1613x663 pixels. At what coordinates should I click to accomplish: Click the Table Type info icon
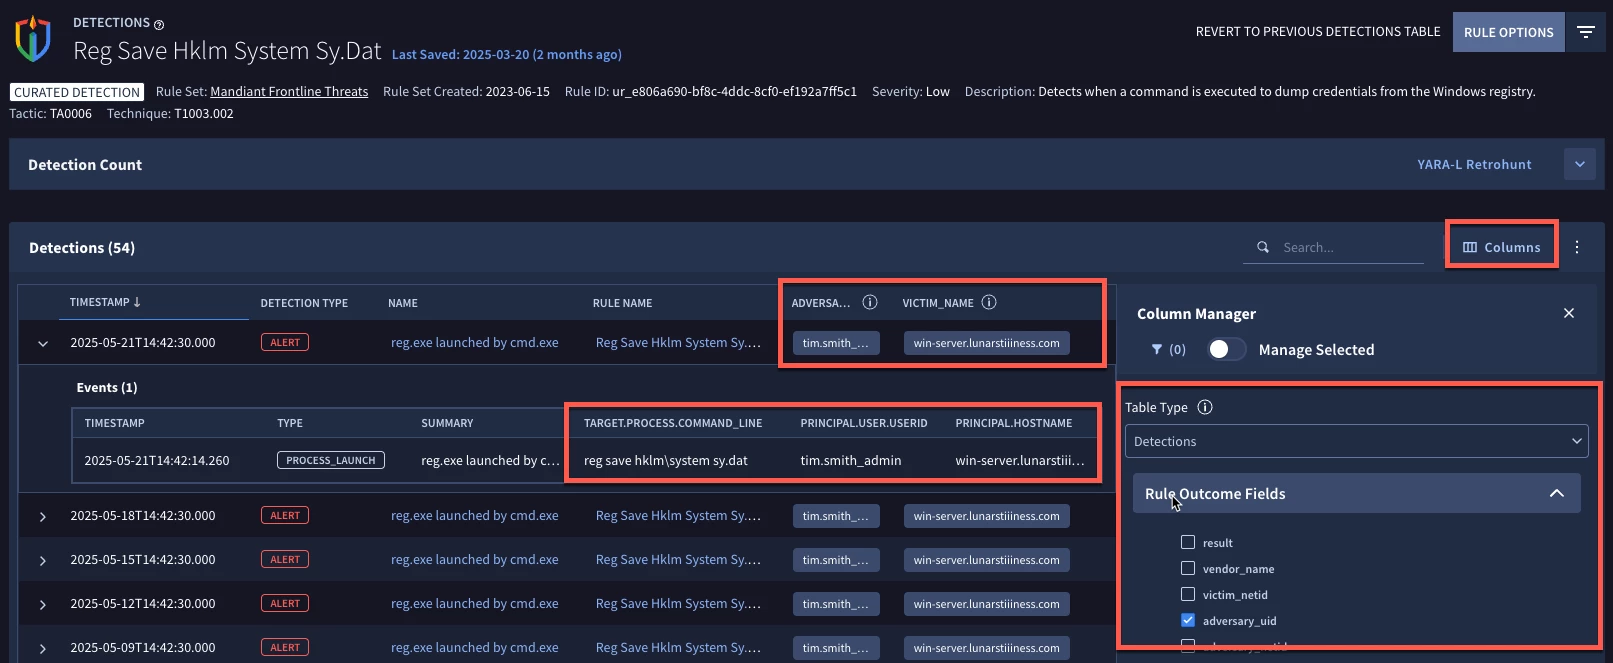pyautogui.click(x=1205, y=407)
